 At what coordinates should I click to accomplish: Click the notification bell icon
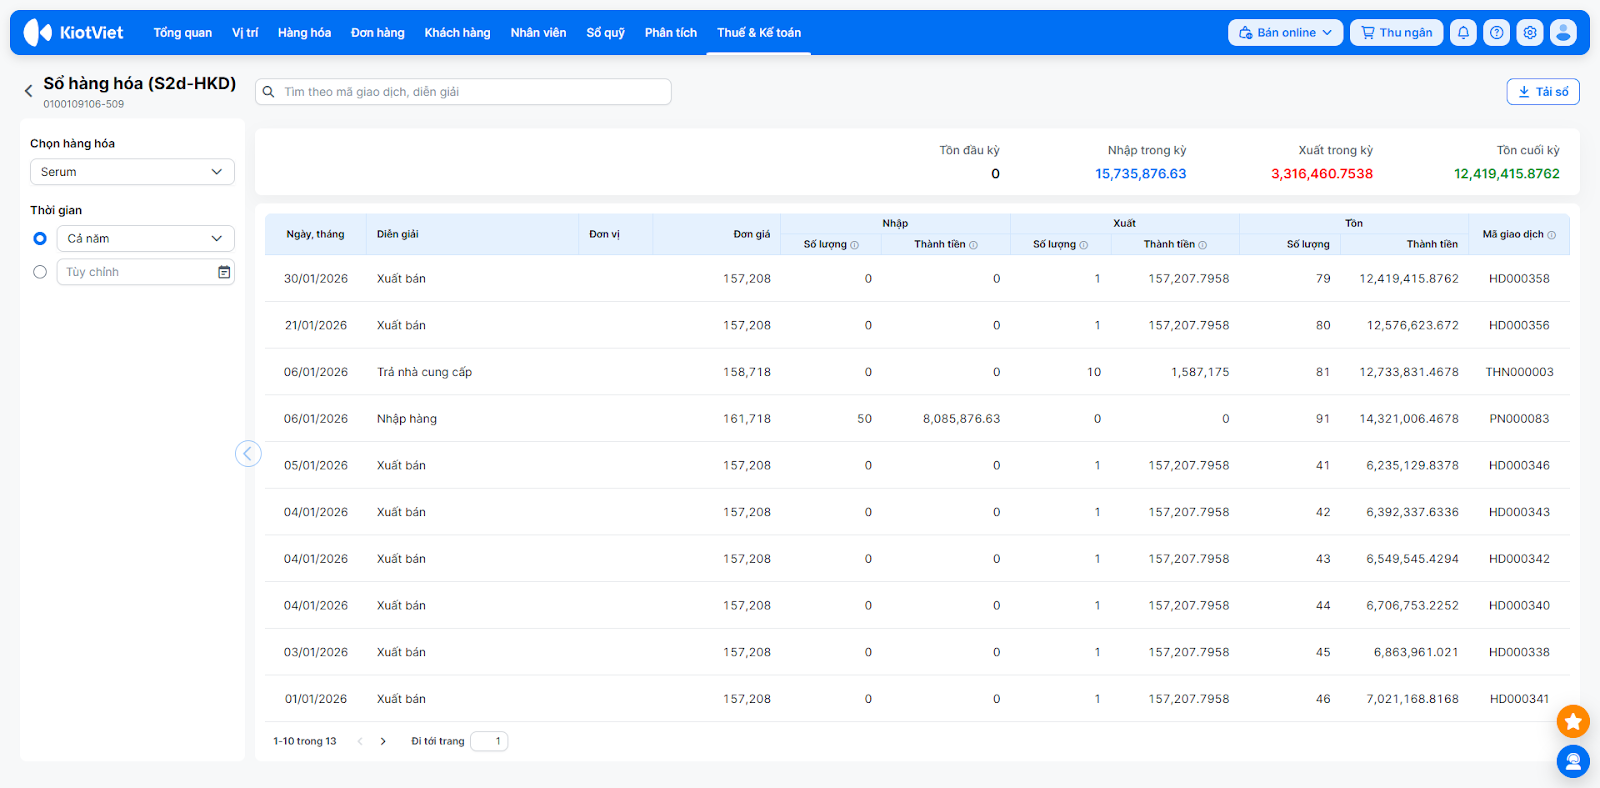(1463, 33)
